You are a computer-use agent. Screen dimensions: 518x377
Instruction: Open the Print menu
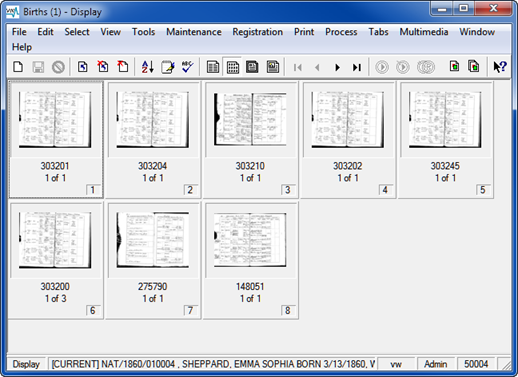click(304, 32)
